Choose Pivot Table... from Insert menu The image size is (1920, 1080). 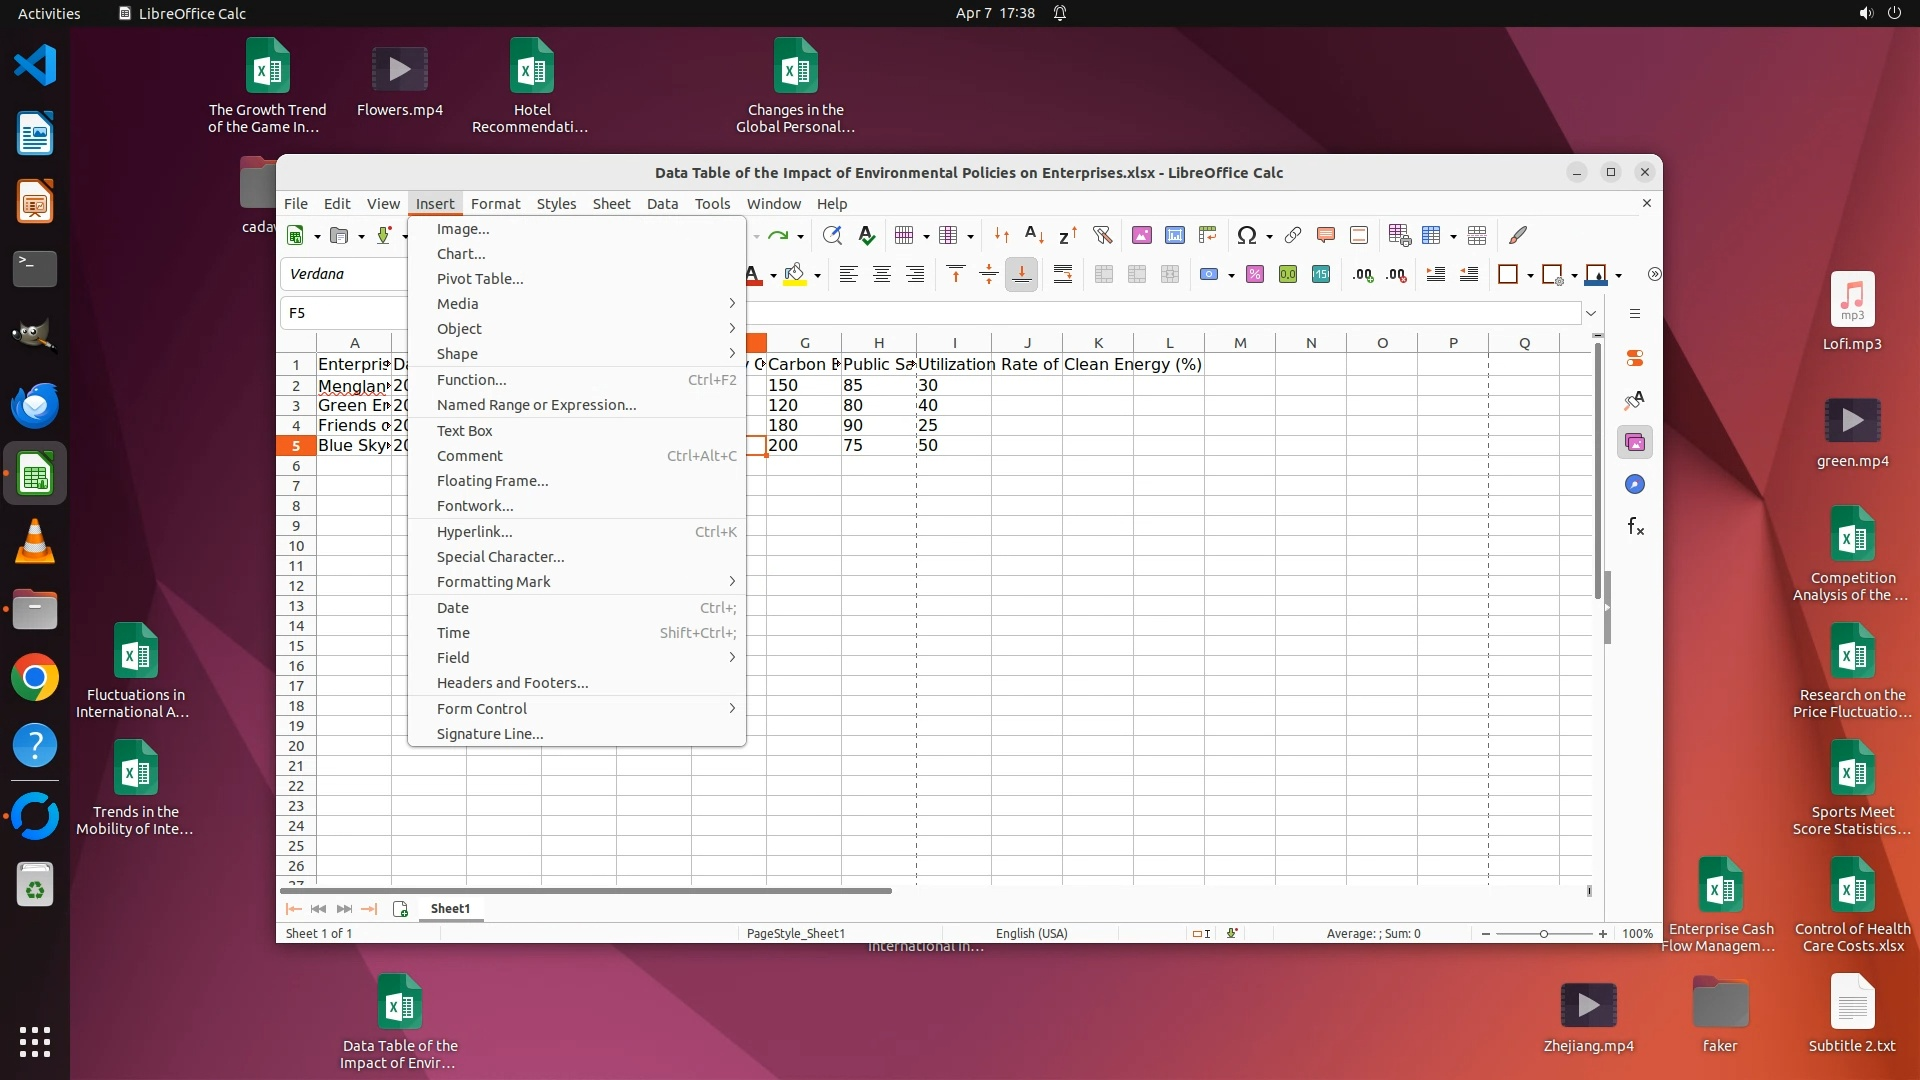click(x=480, y=279)
